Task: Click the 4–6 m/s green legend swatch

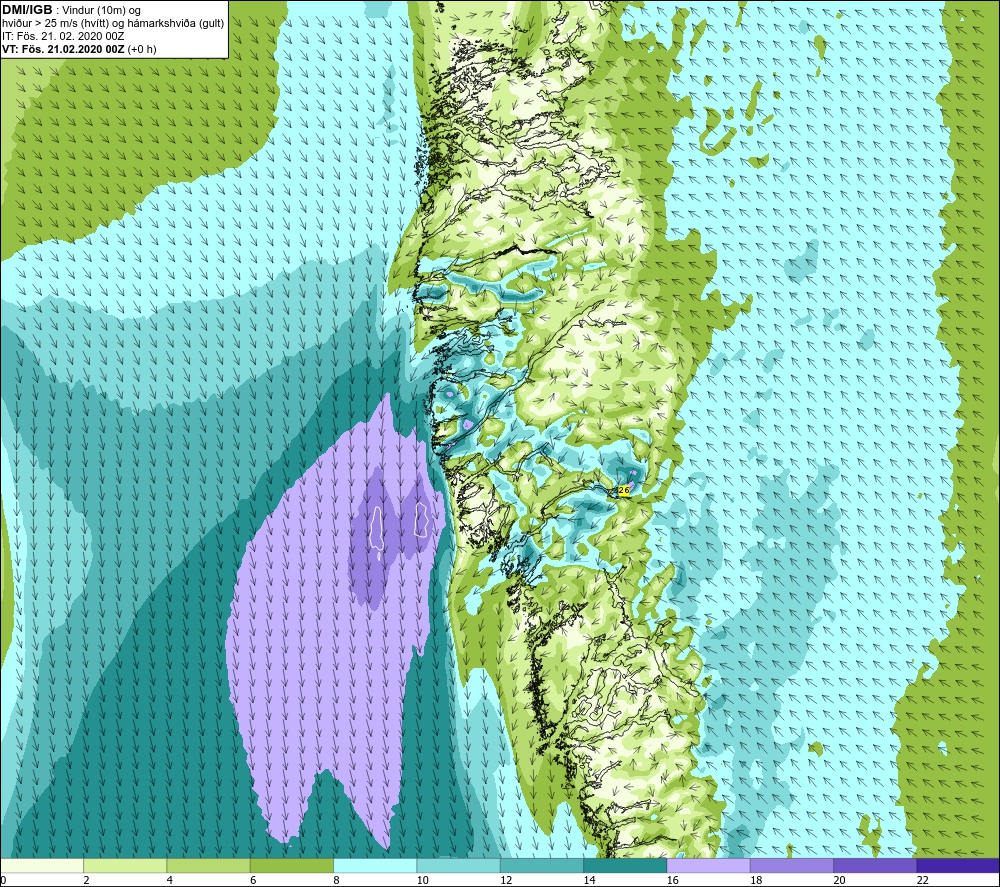Action: [x=209, y=866]
